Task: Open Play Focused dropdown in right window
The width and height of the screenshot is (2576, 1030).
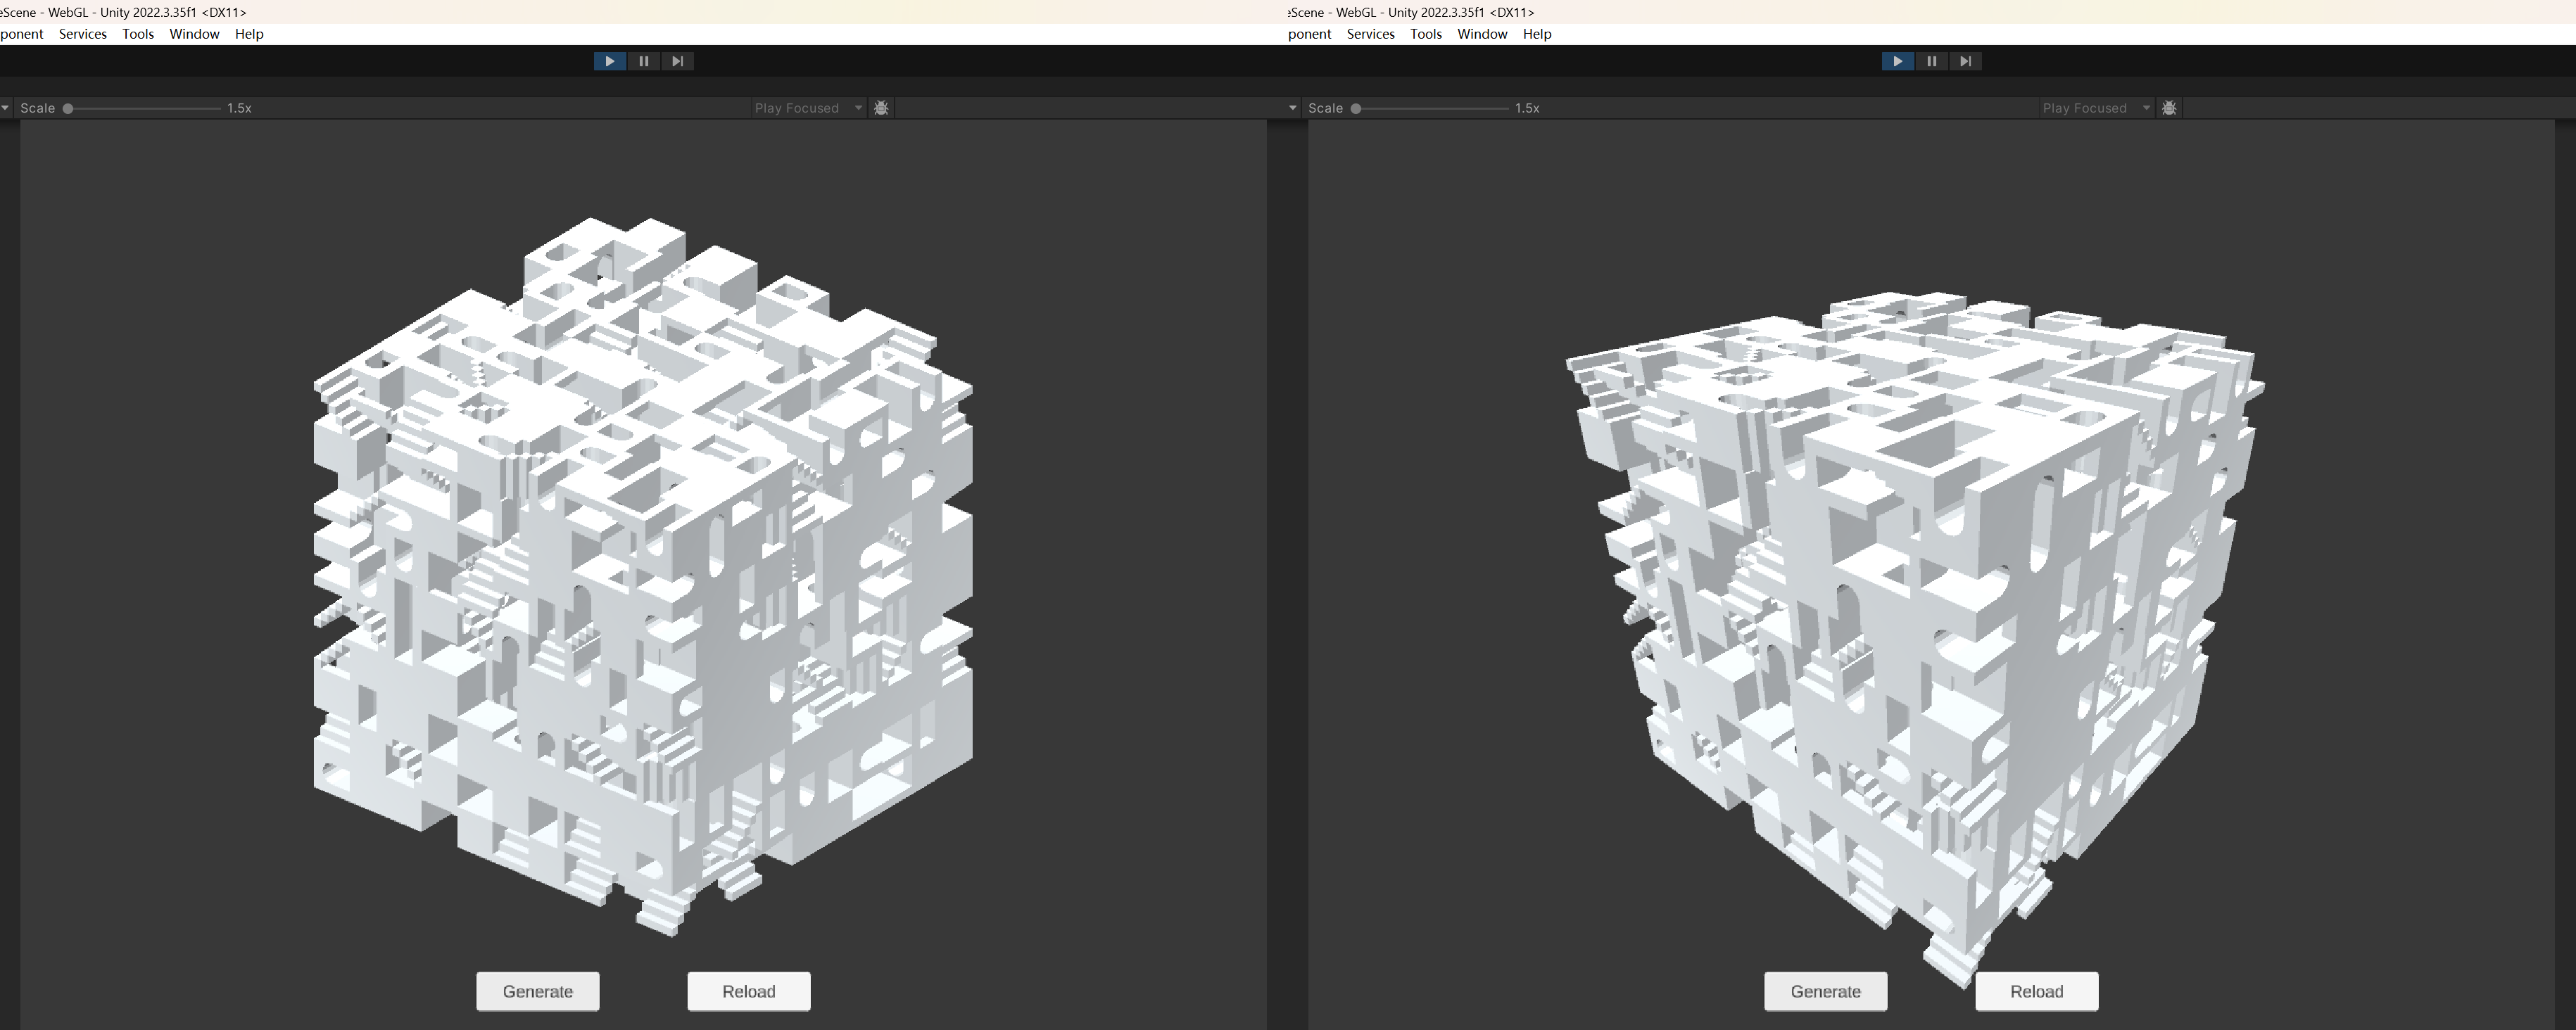Action: [x=2096, y=108]
